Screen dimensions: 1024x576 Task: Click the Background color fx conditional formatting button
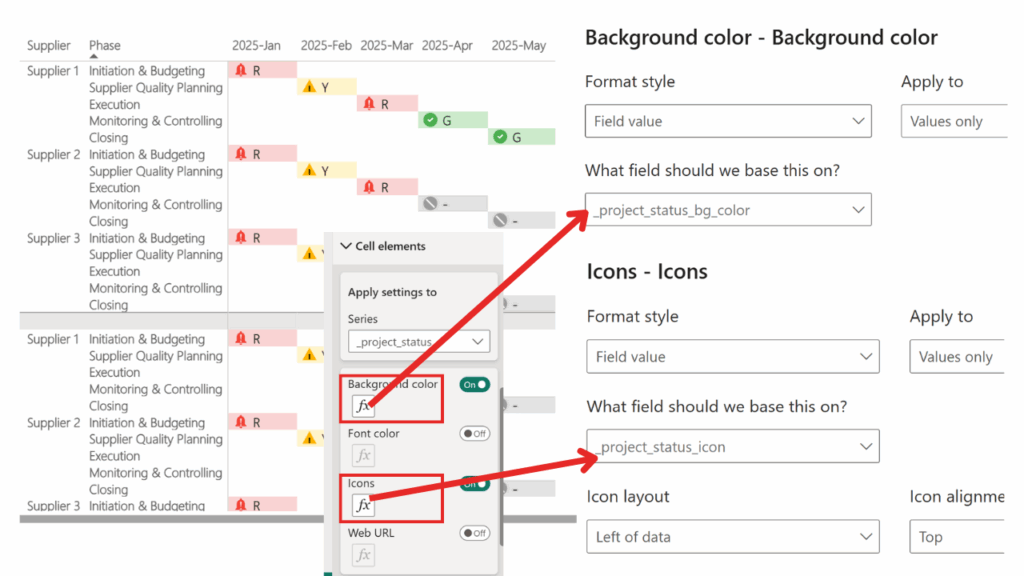(364, 406)
